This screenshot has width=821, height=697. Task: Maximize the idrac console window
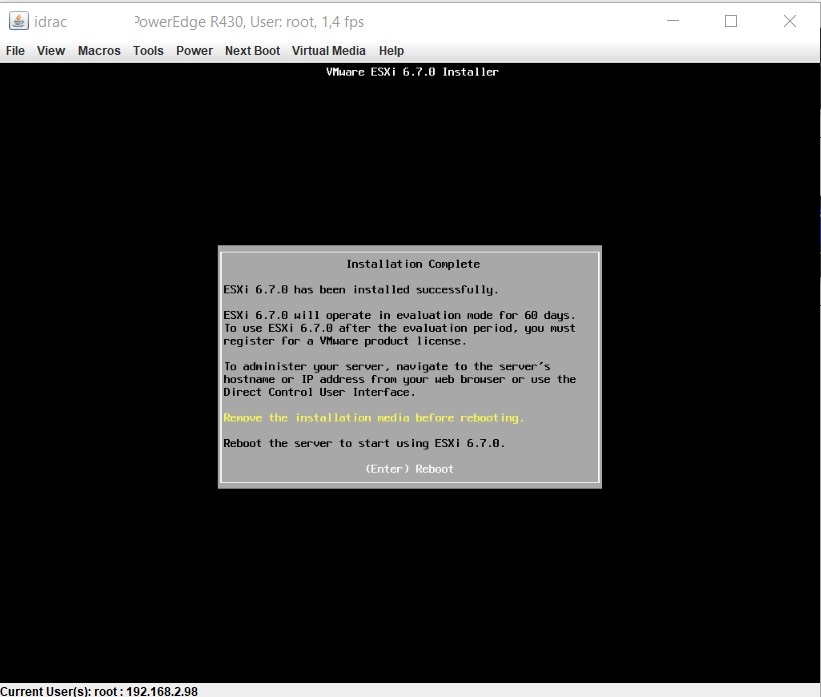tap(731, 21)
